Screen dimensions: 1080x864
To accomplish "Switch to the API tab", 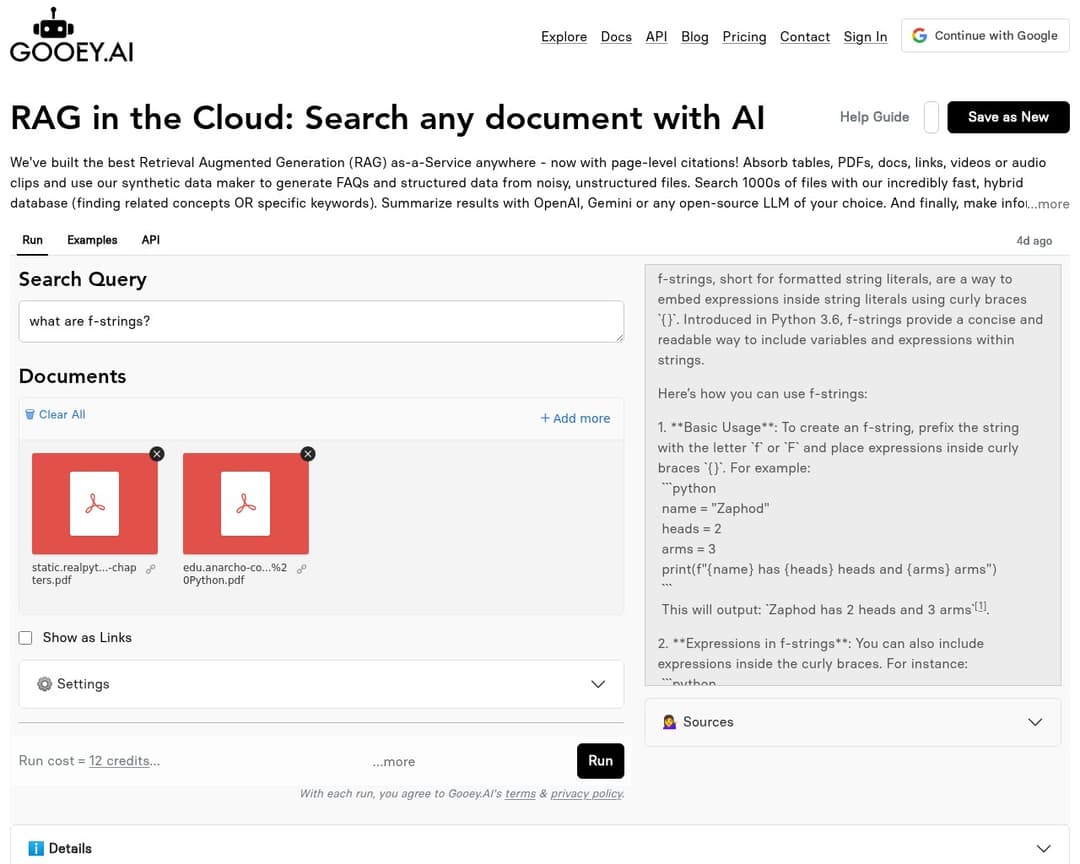I will pyautogui.click(x=150, y=240).
